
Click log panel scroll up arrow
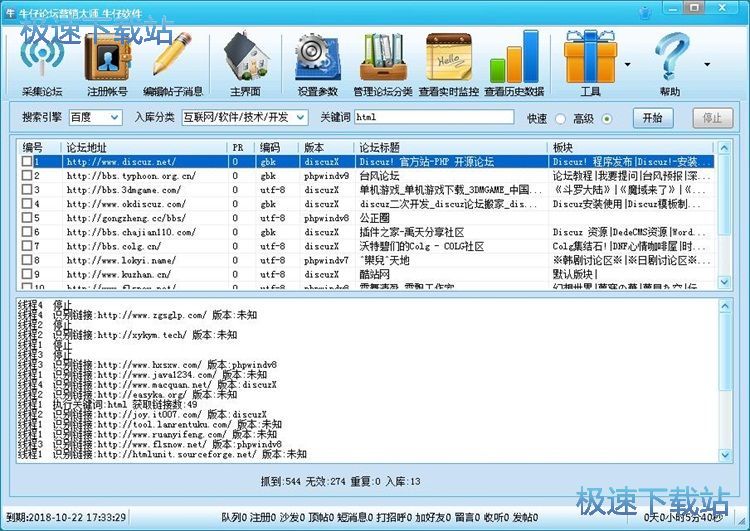click(725, 306)
